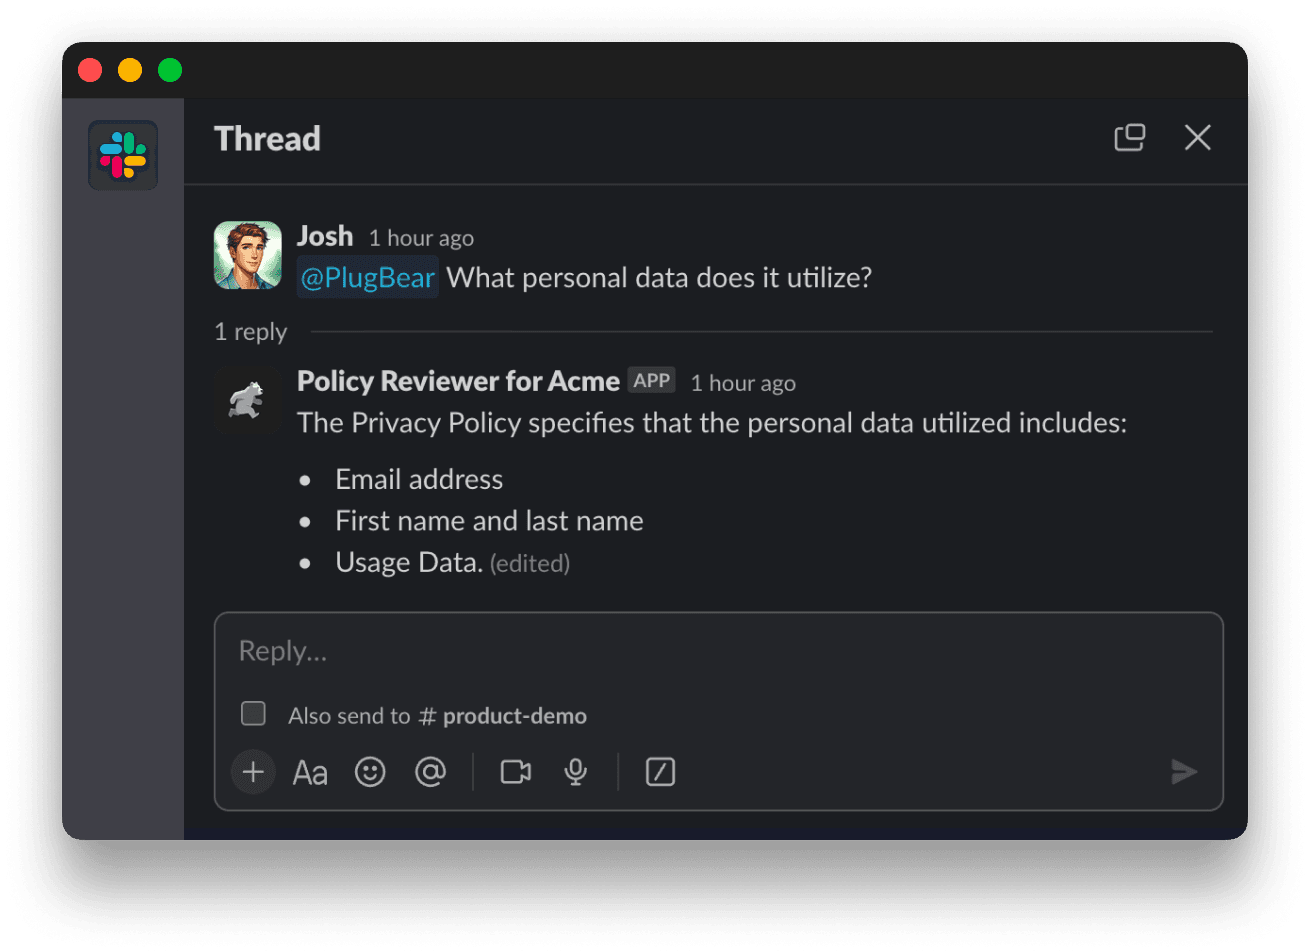This screenshot has height=951, width=1309.
Task: Click the edited indicator on the reply
Action: [x=530, y=563]
